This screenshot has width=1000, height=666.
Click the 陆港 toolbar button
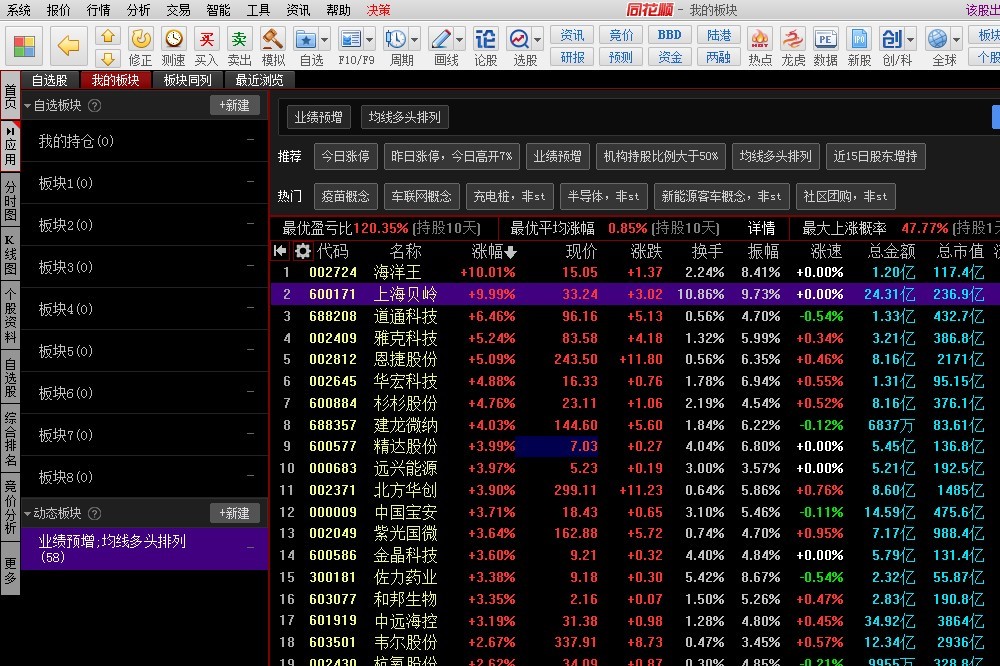(x=719, y=35)
